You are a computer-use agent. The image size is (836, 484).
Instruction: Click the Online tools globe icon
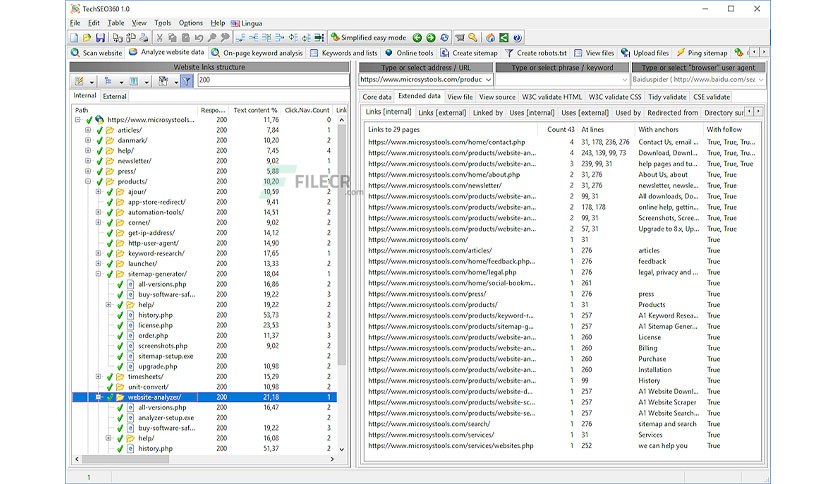pos(389,53)
